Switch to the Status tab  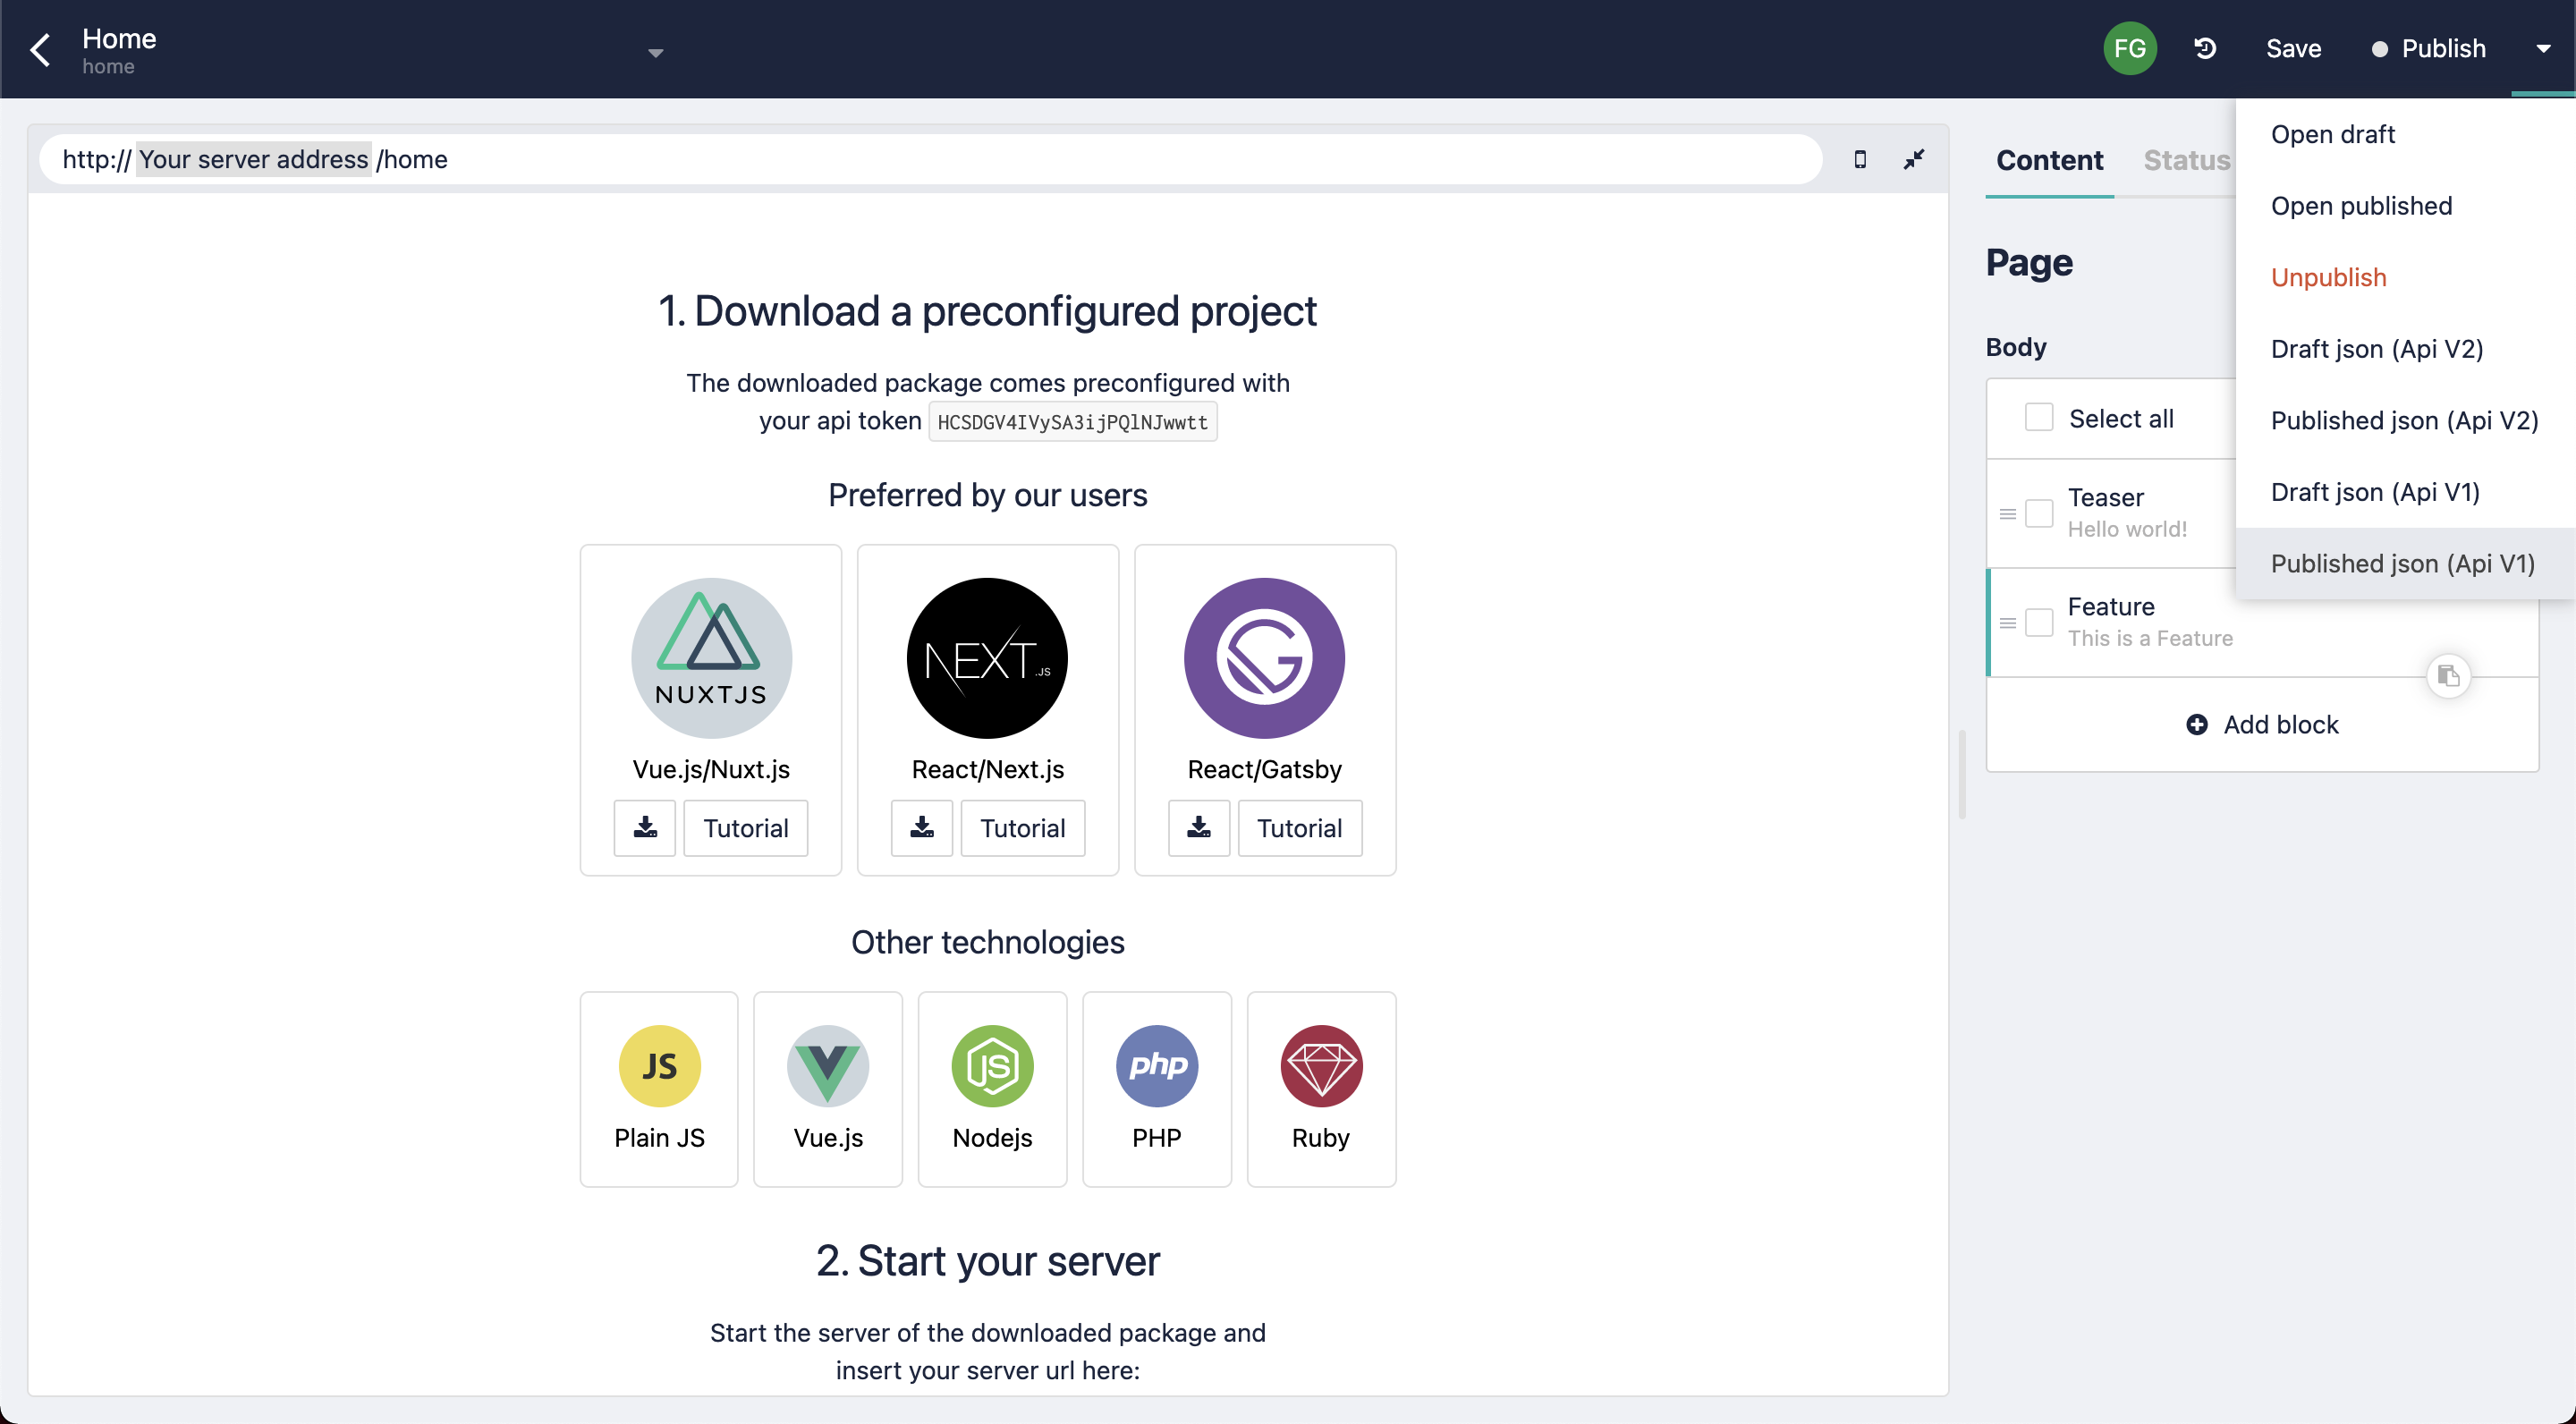2186,160
